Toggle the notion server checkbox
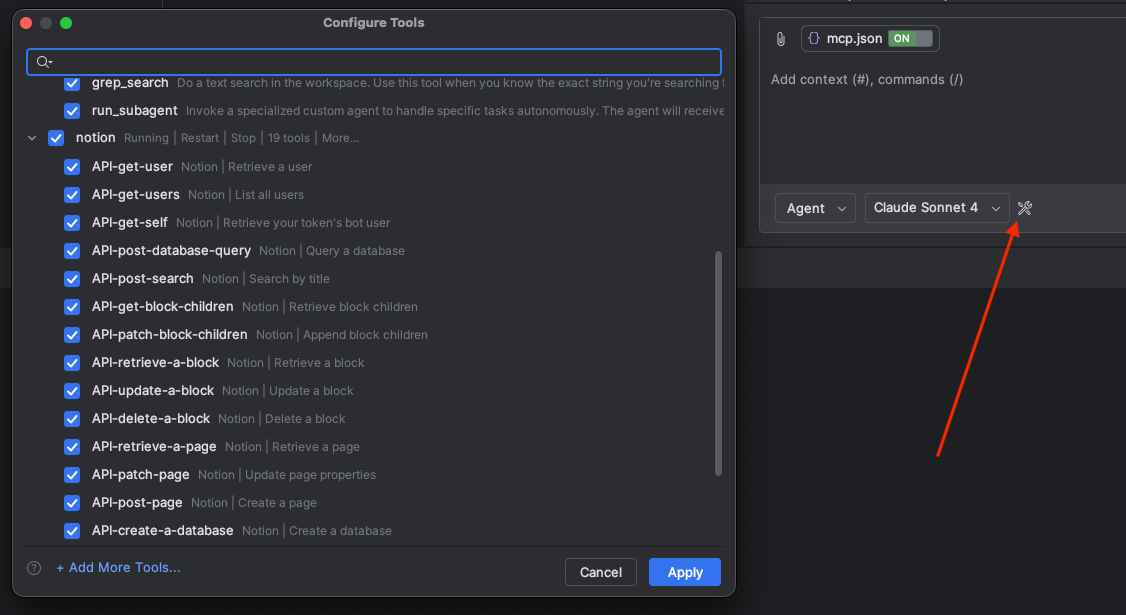Viewport: 1126px width, 615px height. [x=56, y=138]
